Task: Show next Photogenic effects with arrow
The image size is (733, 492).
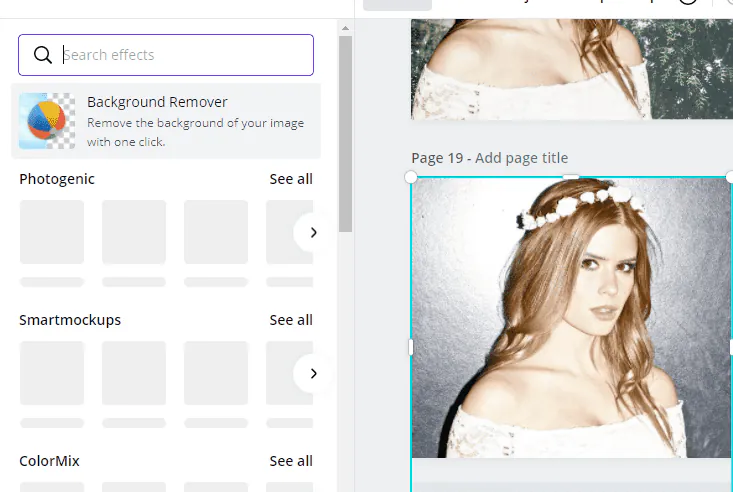Action: (x=313, y=232)
